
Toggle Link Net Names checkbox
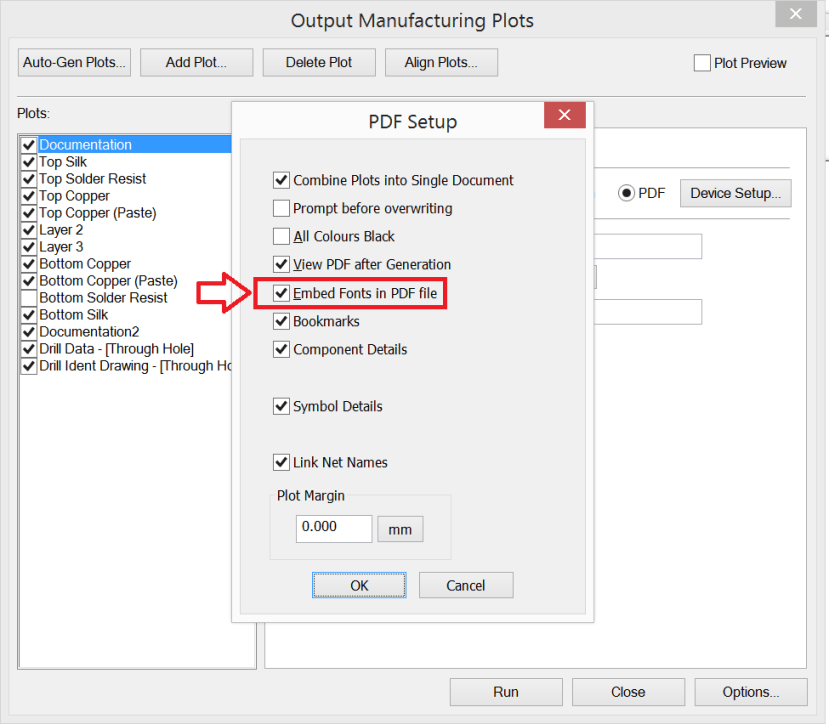(x=281, y=463)
